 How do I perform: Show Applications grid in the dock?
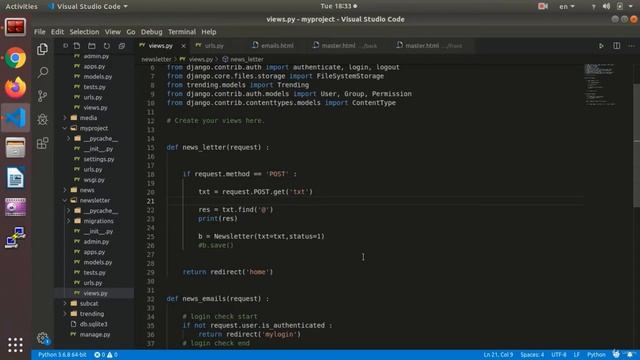pos(16,345)
